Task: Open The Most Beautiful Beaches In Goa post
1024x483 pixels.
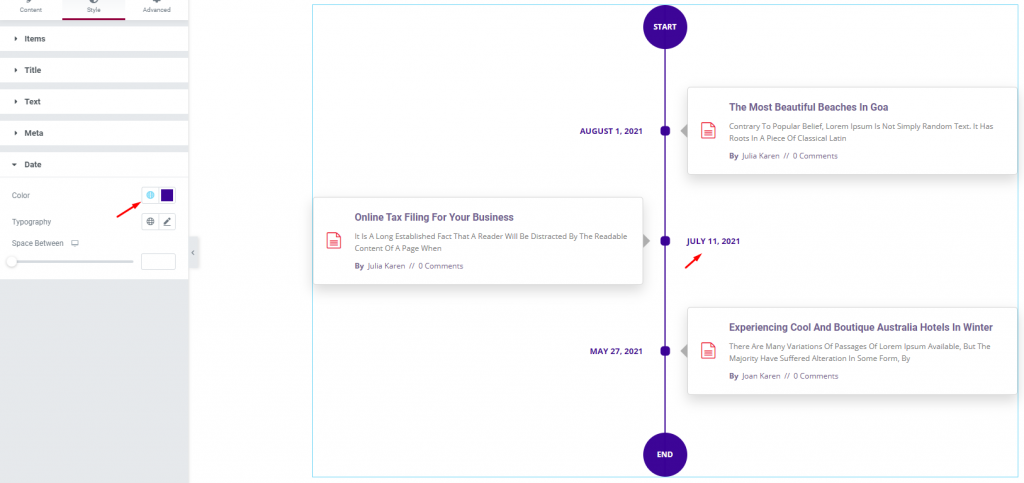Action: [x=808, y=107]
